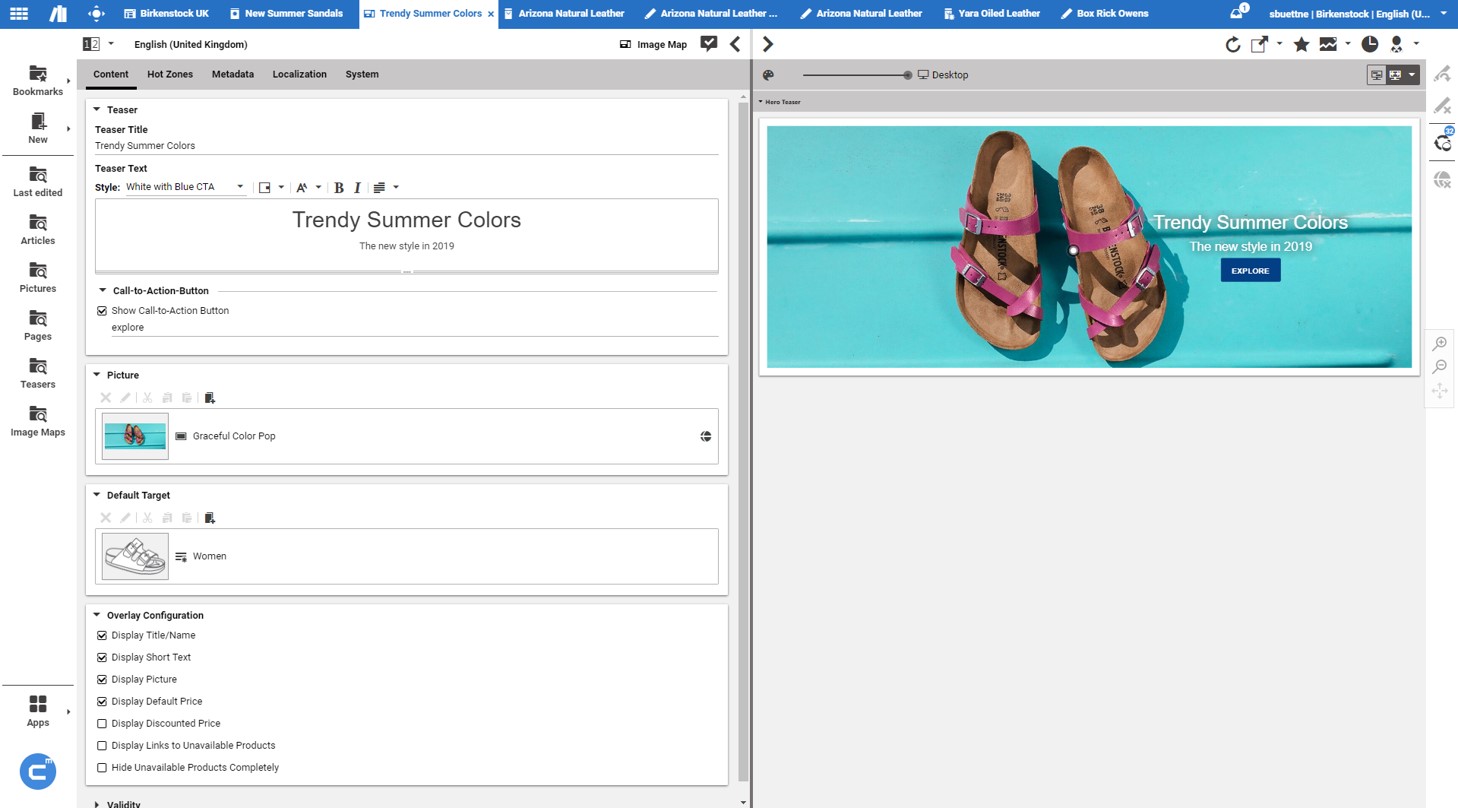Open the System tab
Image resolution: width=1458 pixels, height=808 pixels.
point(362,74)
